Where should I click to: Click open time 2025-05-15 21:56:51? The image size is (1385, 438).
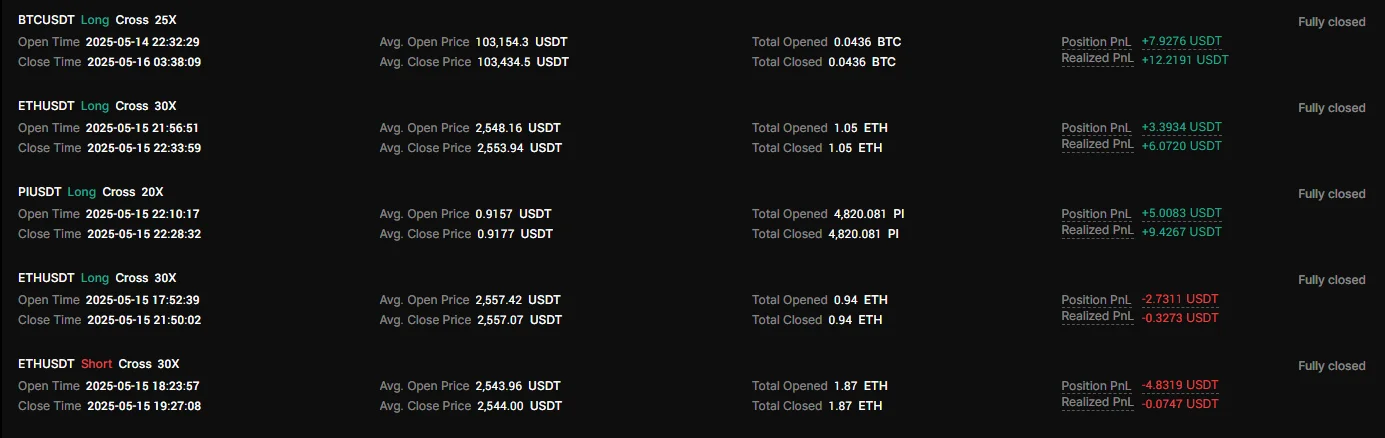coord(142,128)
